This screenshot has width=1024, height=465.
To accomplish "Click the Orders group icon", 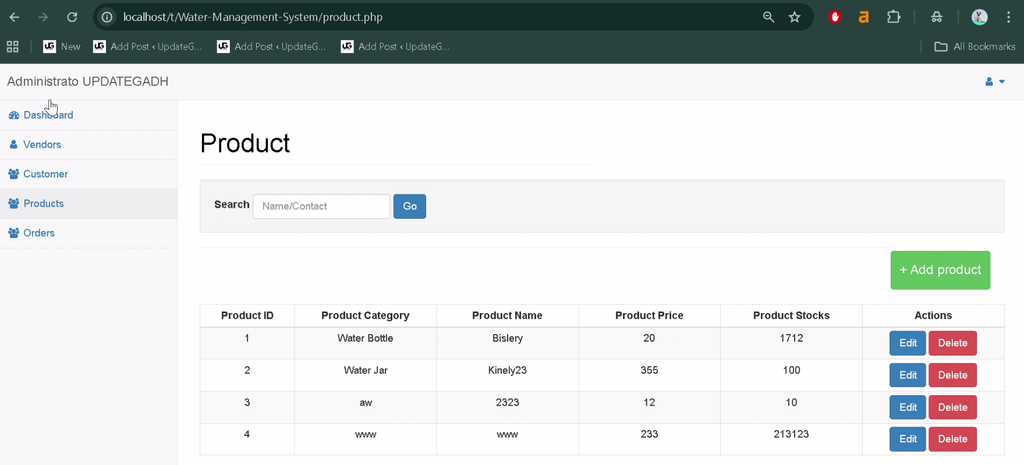I will point(14,233).
